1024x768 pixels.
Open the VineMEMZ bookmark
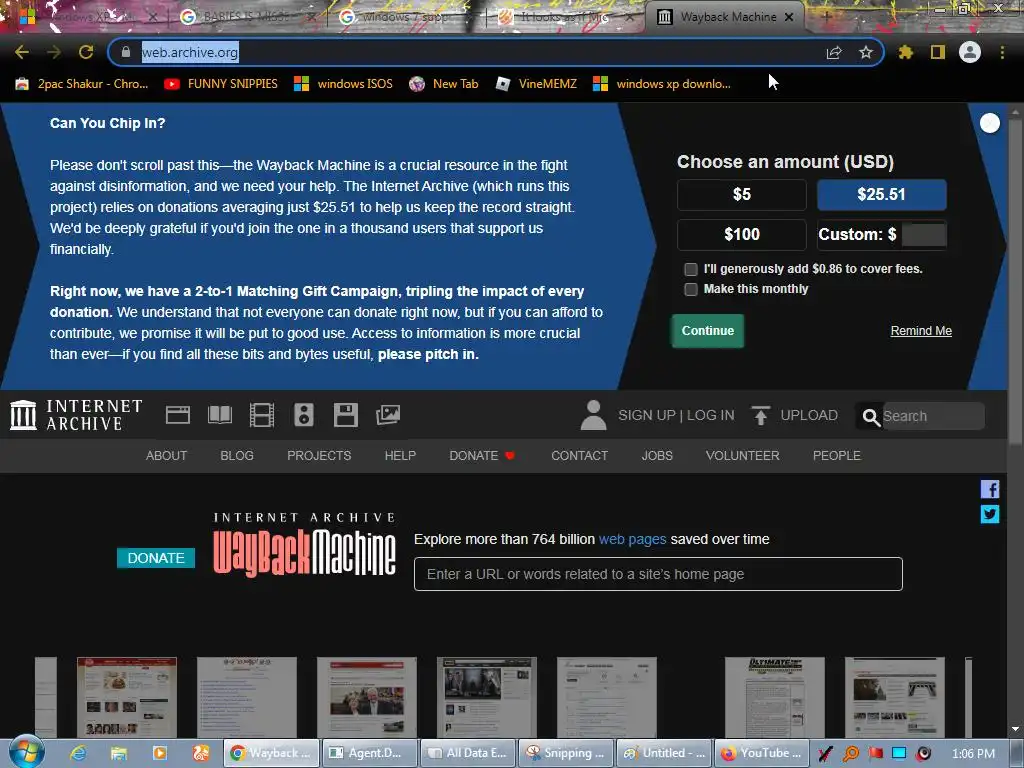pos(536,84)
